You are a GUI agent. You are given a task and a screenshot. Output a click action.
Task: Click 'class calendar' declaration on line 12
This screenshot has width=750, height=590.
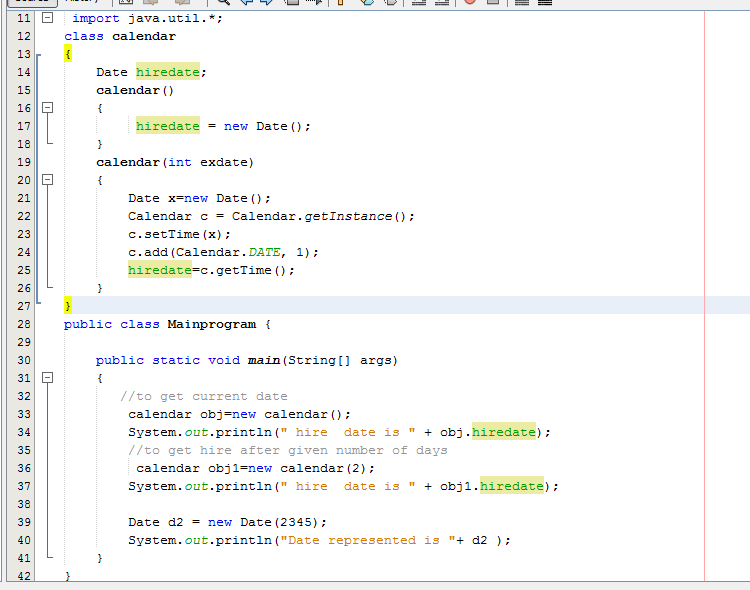tap(120, 36)
